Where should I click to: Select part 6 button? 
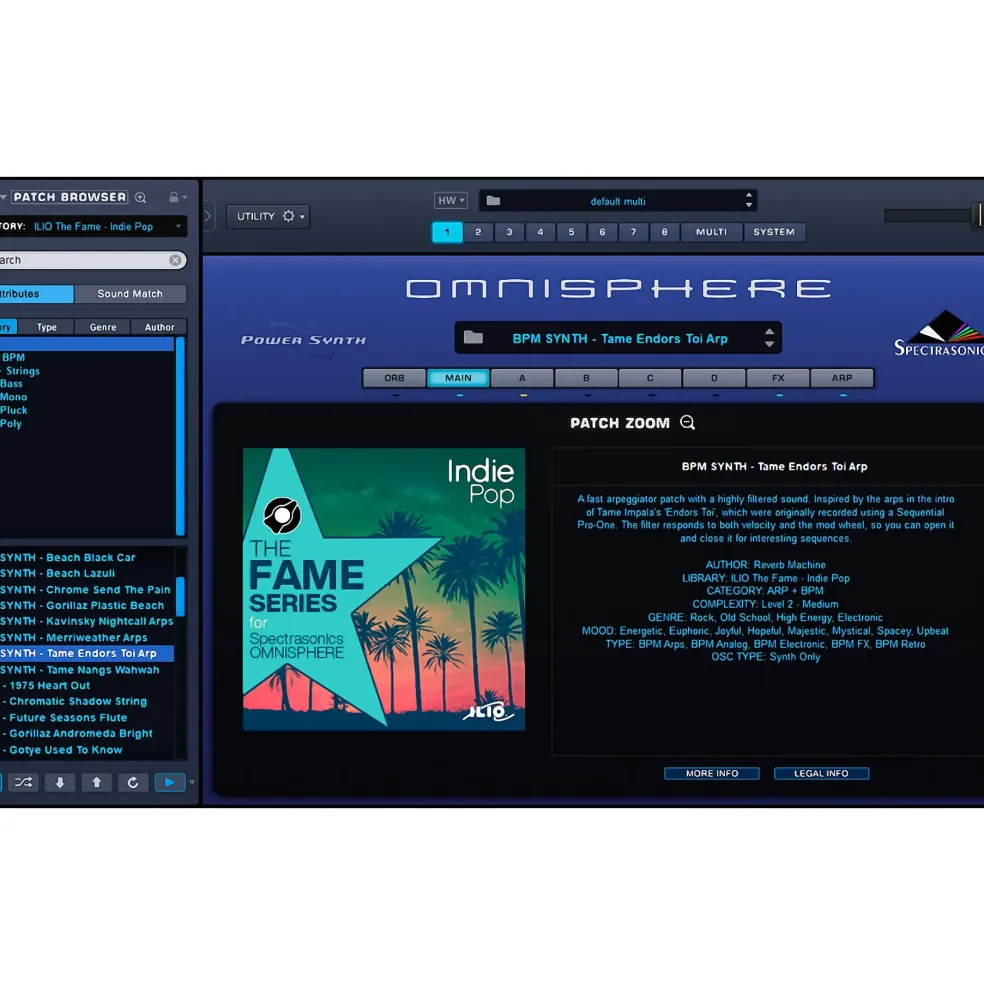(x=602, y=232)
